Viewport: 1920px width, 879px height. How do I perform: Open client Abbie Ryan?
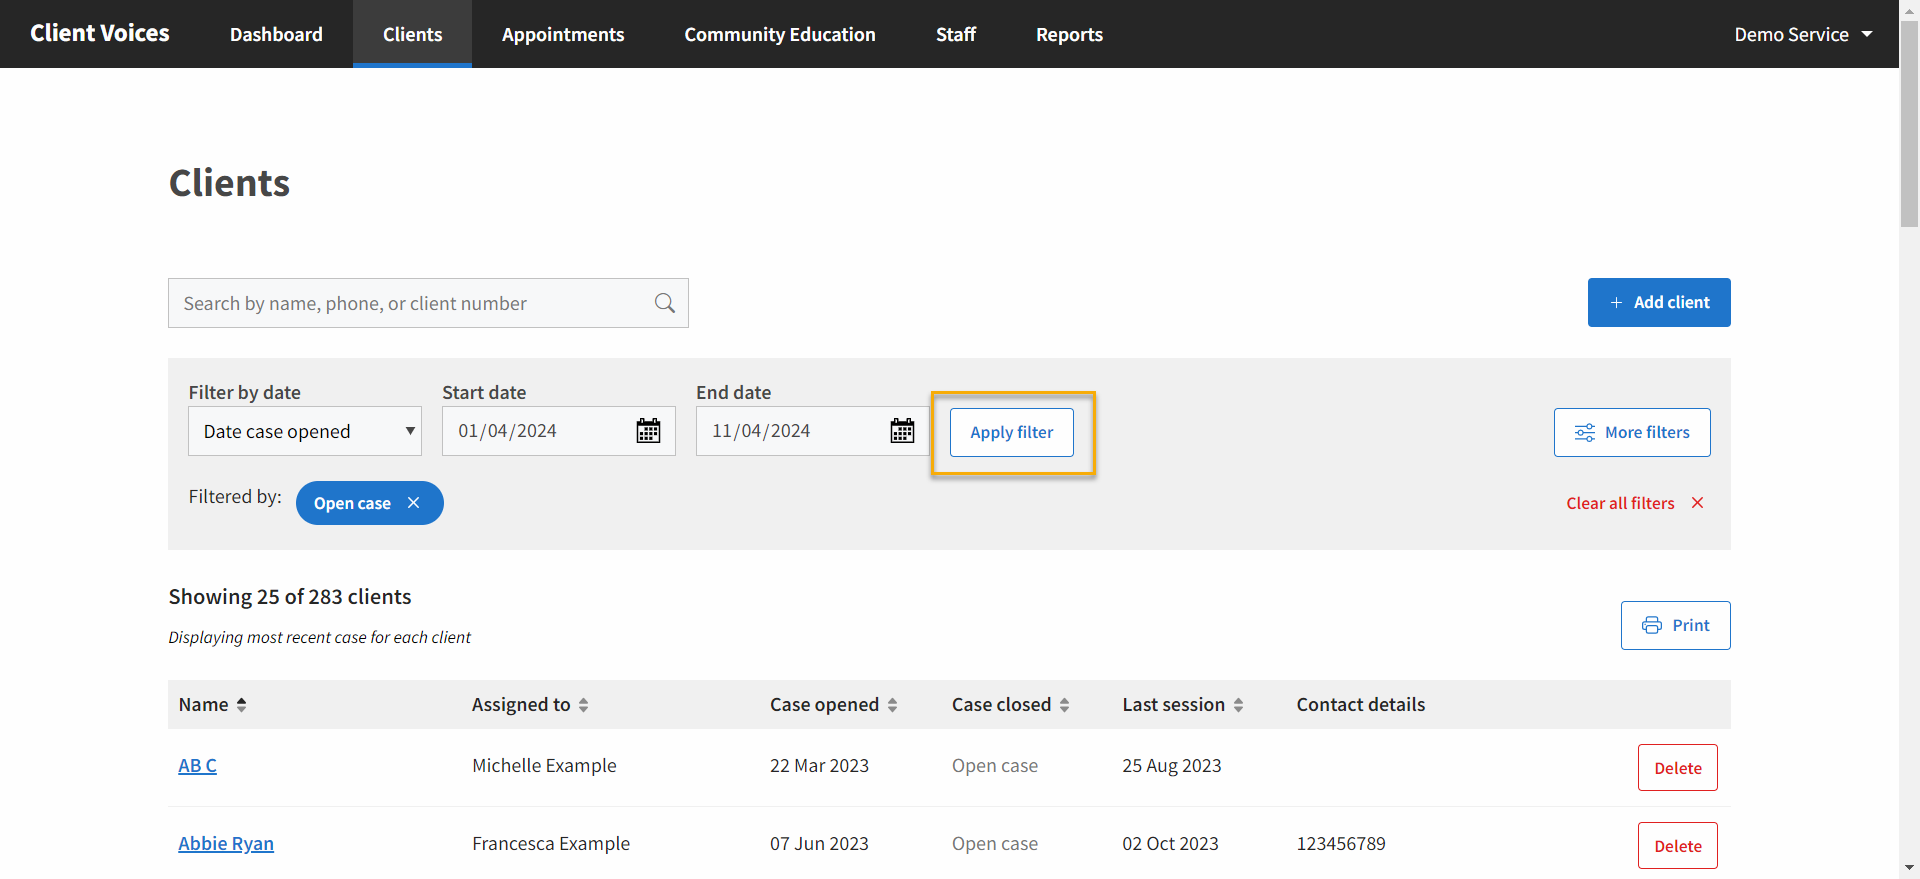click(226, 843)
